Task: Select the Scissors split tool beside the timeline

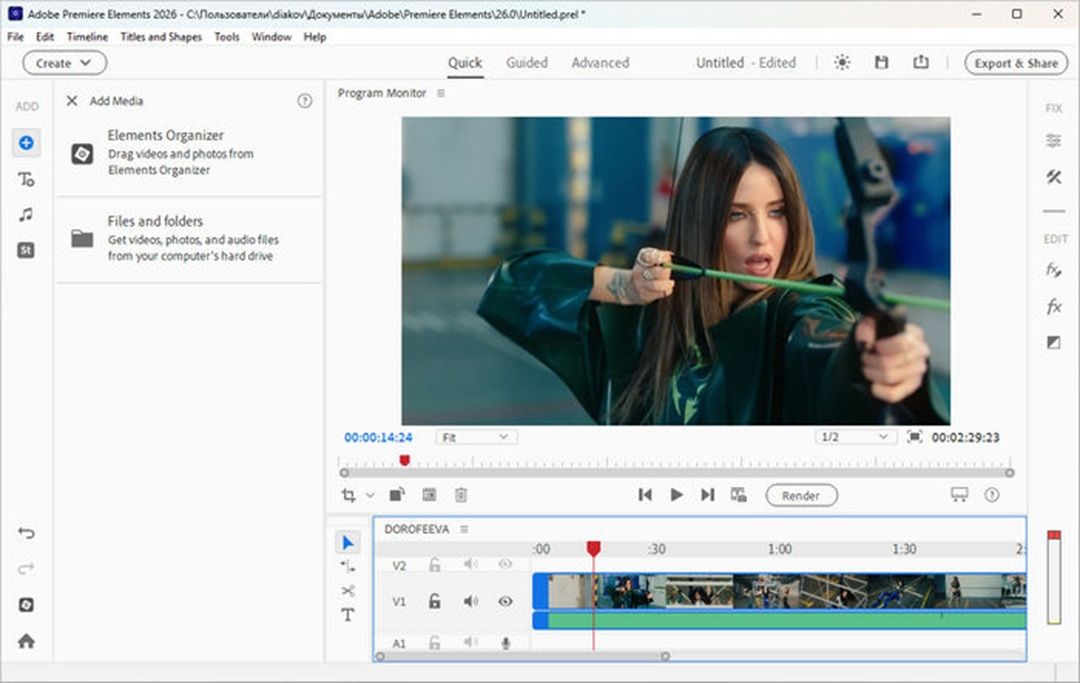Action: 348,590
